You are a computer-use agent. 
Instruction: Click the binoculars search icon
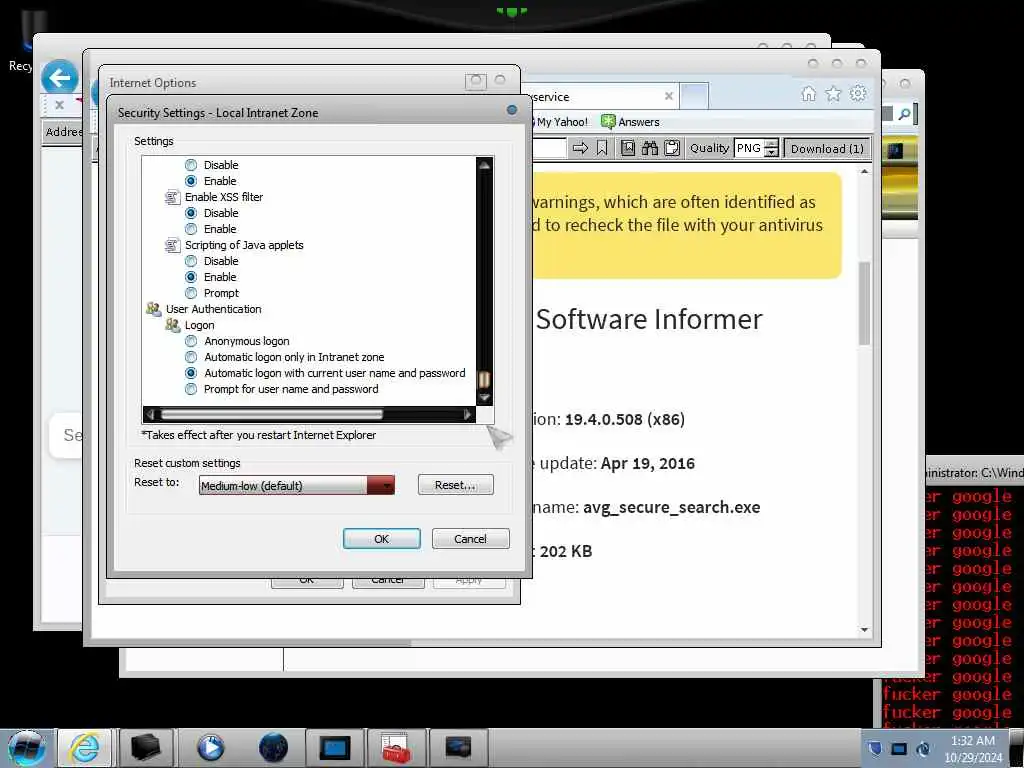[650, 148]
